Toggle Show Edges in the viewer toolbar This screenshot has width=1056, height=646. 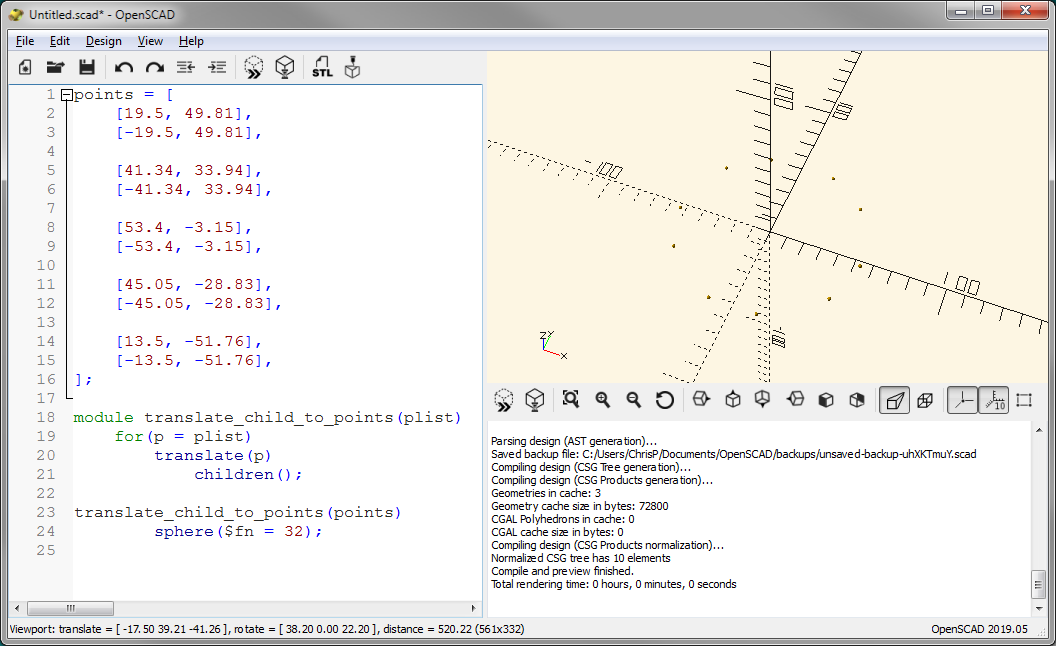click(1024, 400)
